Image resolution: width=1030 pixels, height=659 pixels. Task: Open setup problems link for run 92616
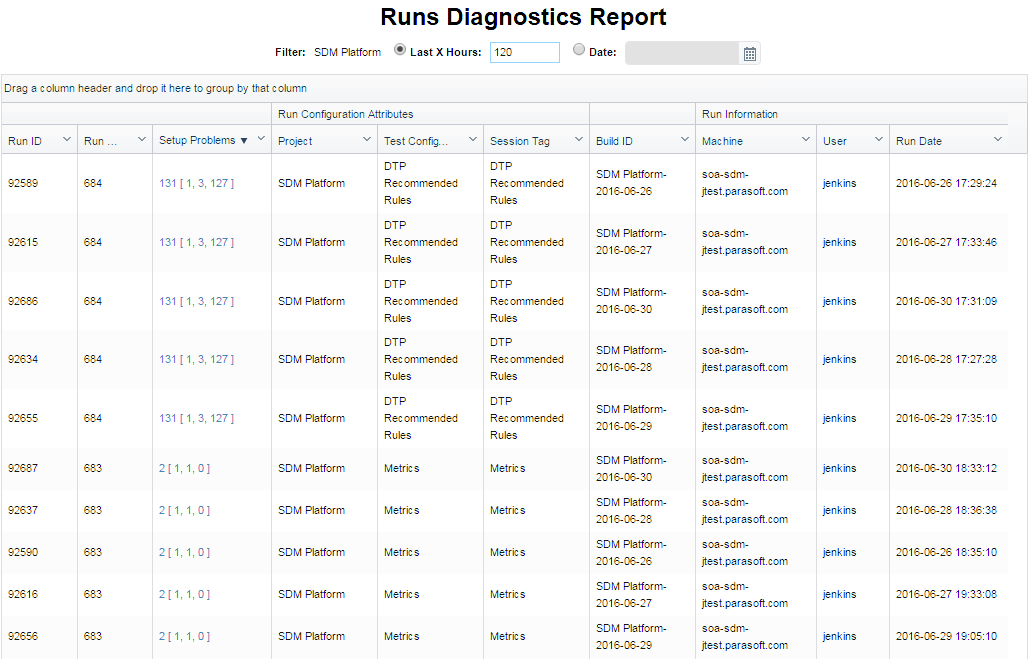[185, 595]
